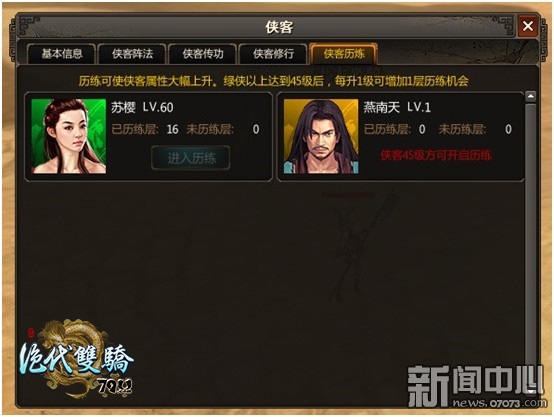Open the 侠客传功 tab
This screenshot has height=417, width=554.
[x=203, y=54]
